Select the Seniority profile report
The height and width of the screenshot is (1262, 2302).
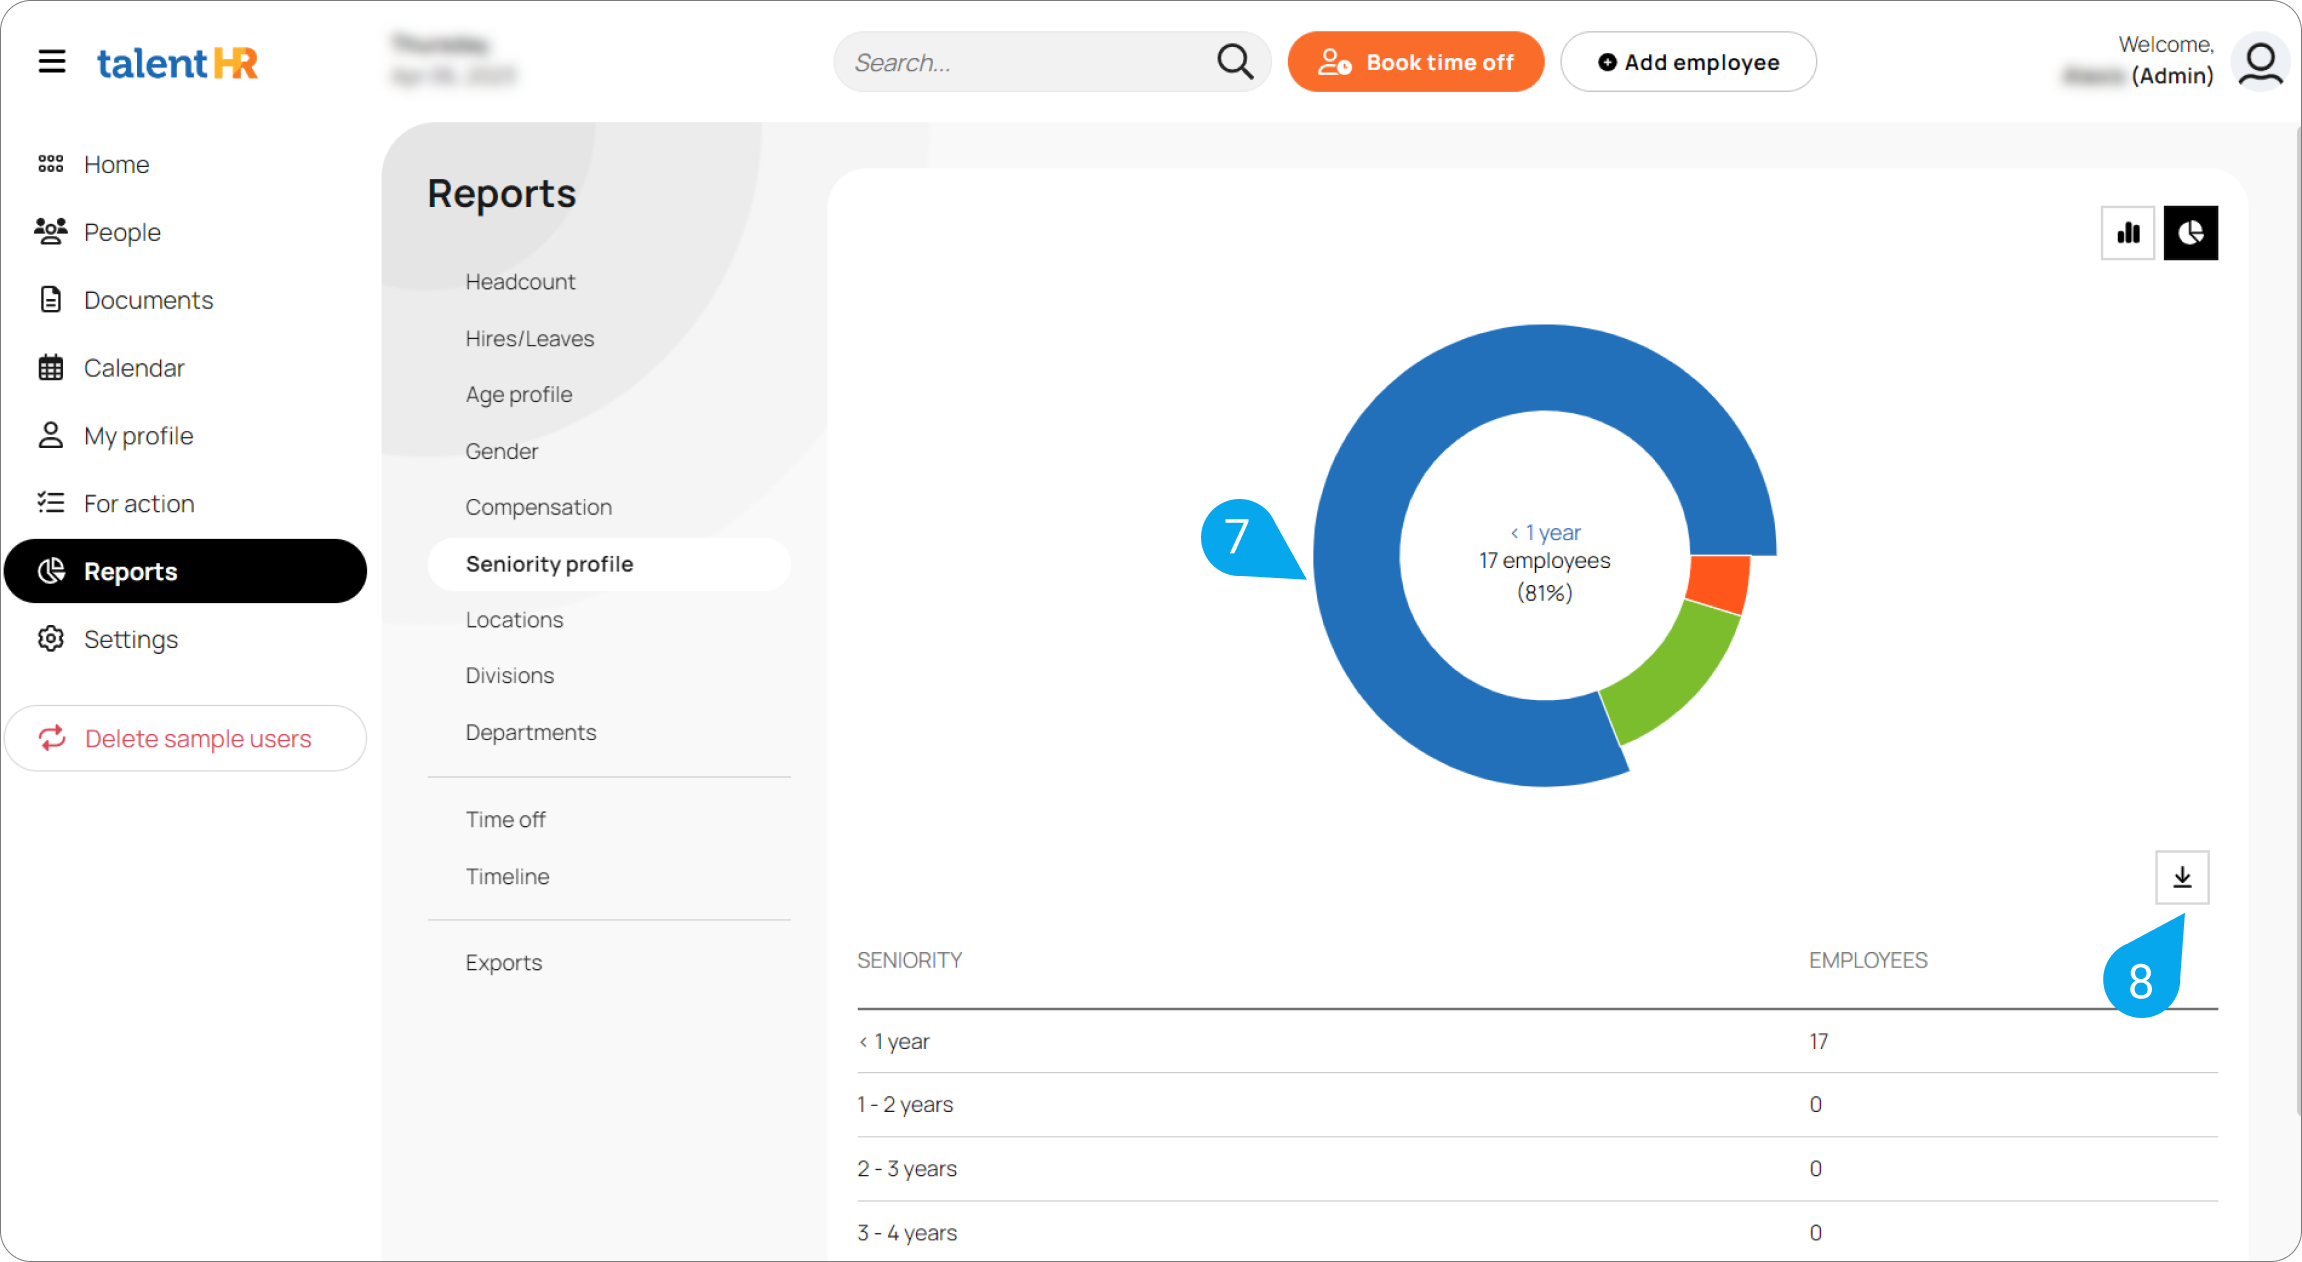coord(609,564)
